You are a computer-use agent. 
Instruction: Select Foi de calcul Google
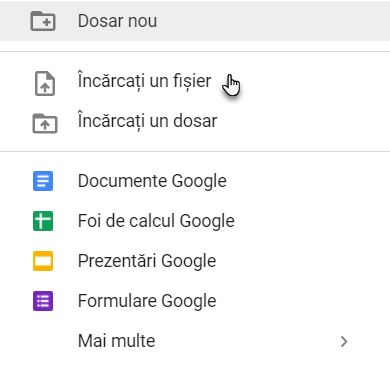pos(156,222)
